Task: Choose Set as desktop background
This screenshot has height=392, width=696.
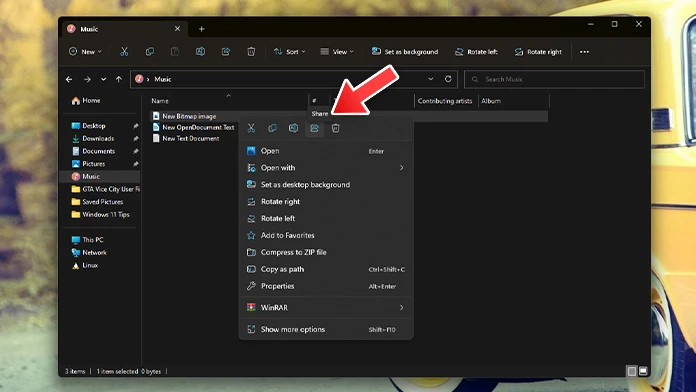Action: pyautogui.click(x=326, y=185)
